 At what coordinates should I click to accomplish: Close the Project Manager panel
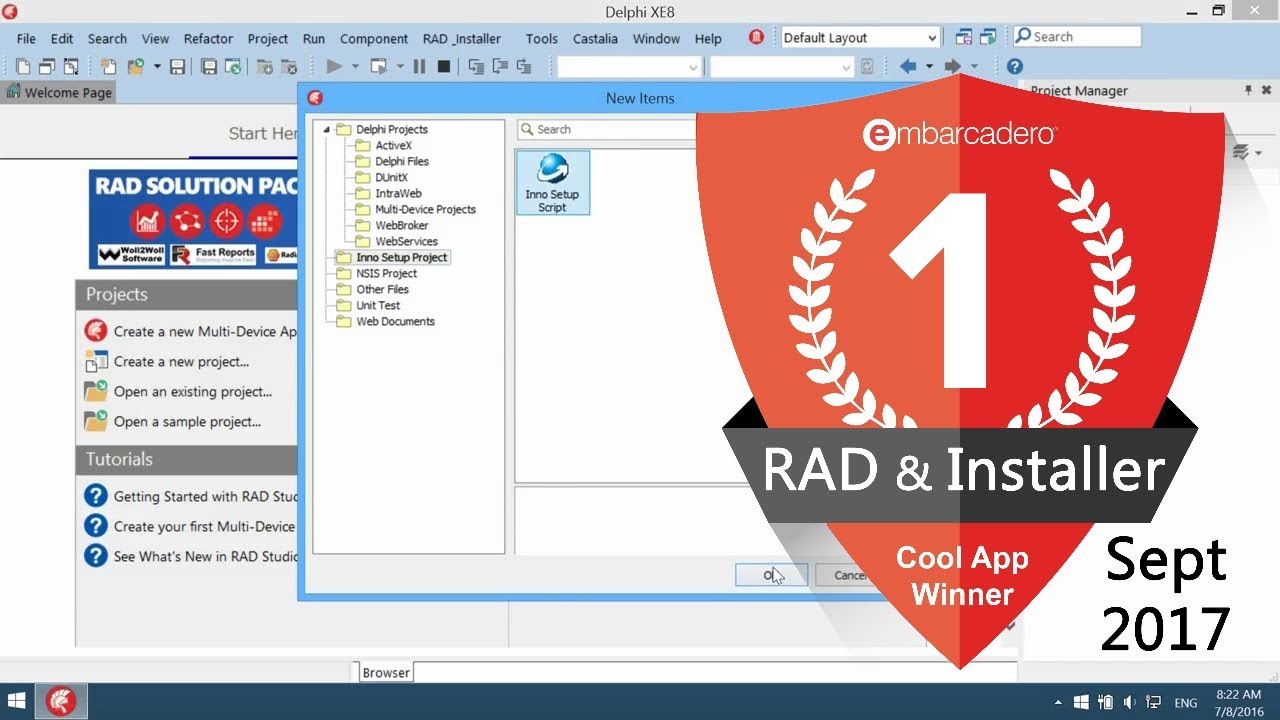pos(1269,90)
